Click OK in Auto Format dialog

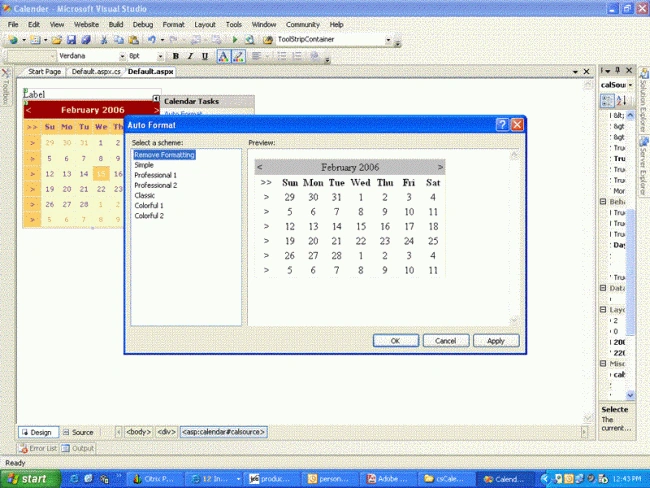[395, 340]
